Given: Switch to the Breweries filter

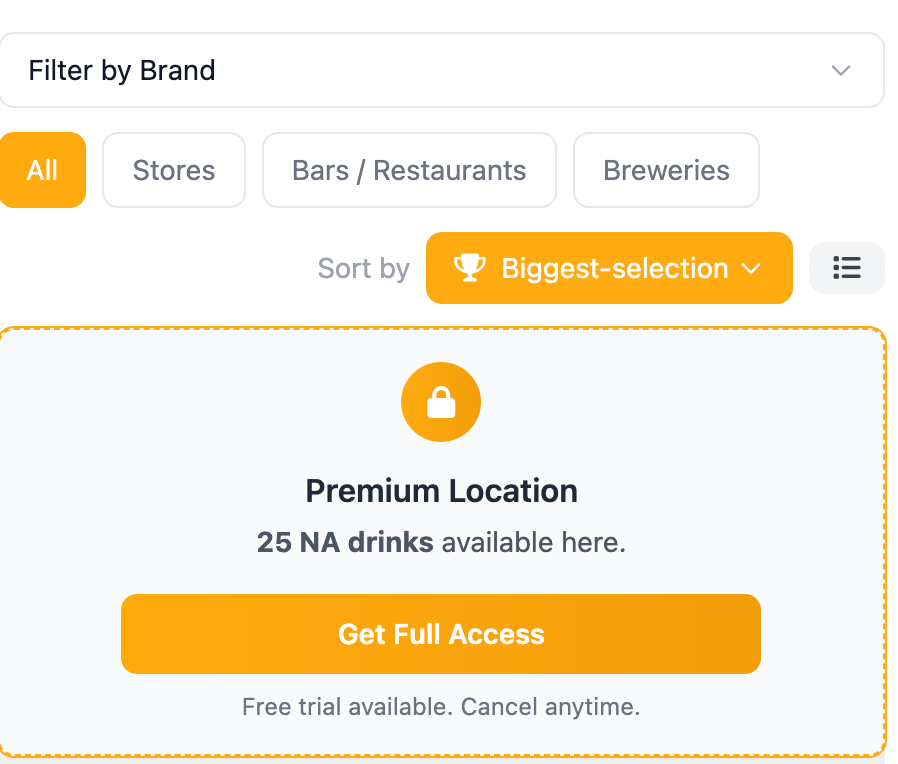Looking at the screenshot, I should 666,170.
